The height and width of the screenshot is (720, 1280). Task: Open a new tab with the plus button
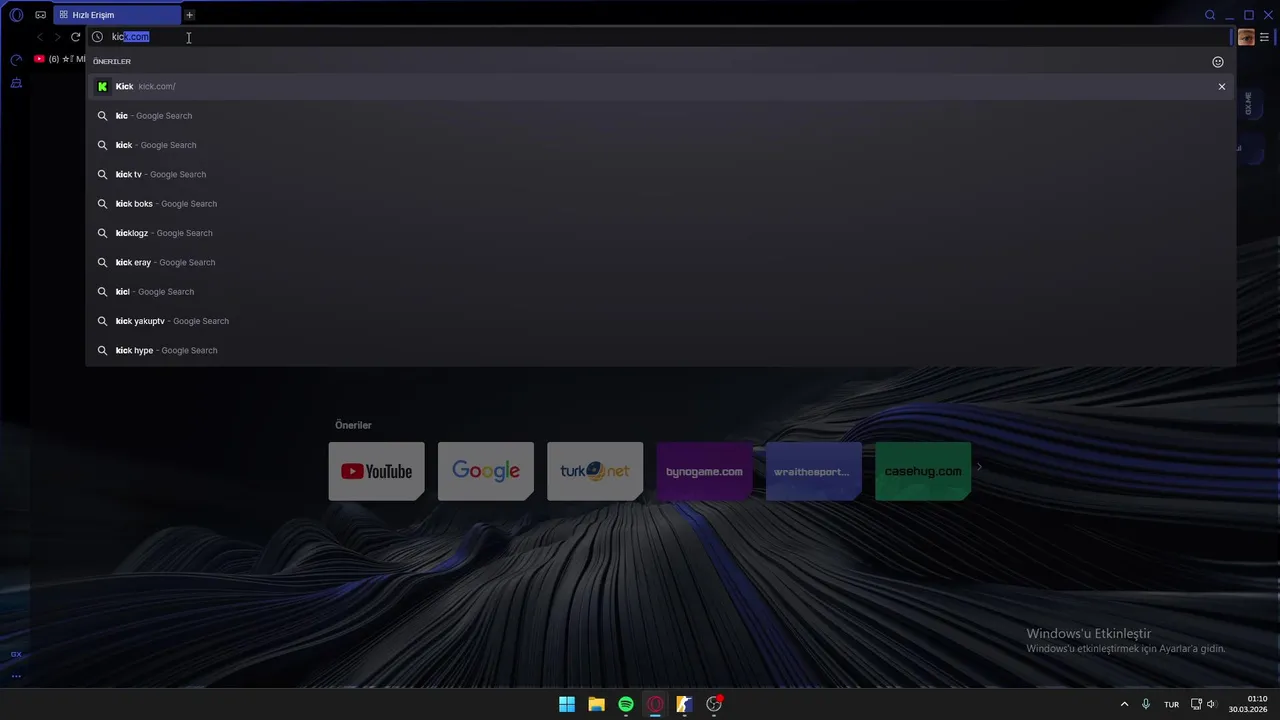coord(189,15)
